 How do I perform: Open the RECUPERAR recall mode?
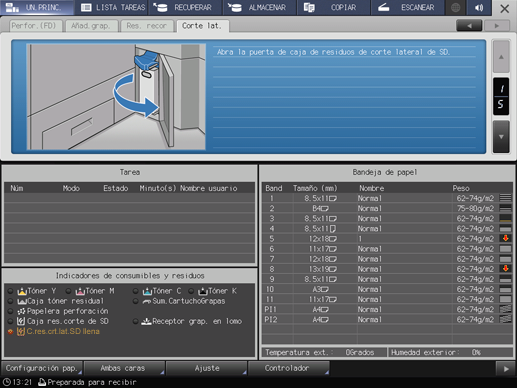click(185, 7)
